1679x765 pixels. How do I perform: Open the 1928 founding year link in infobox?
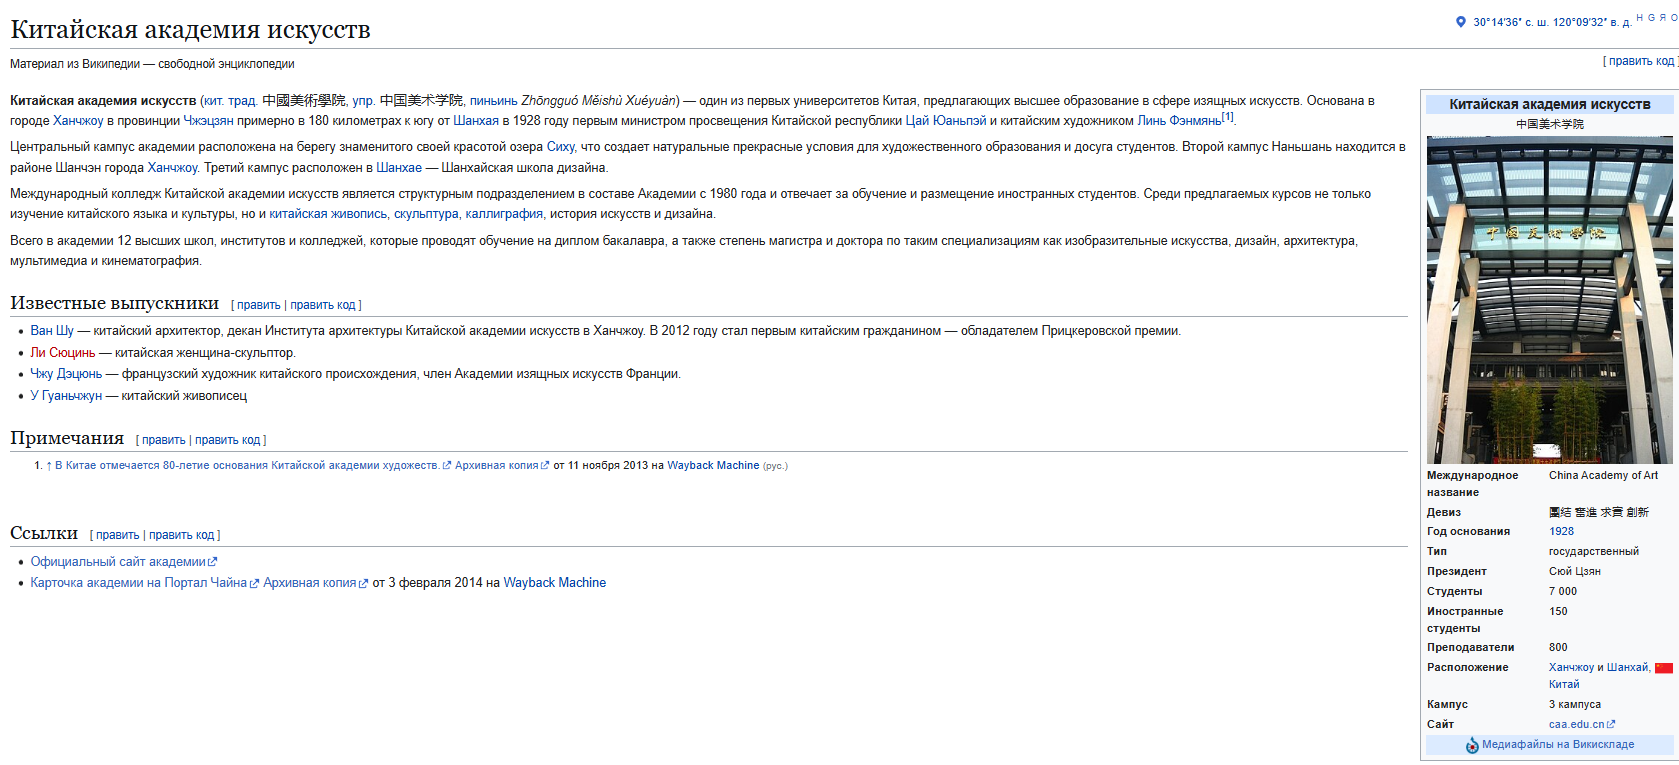pos(1561,532)
